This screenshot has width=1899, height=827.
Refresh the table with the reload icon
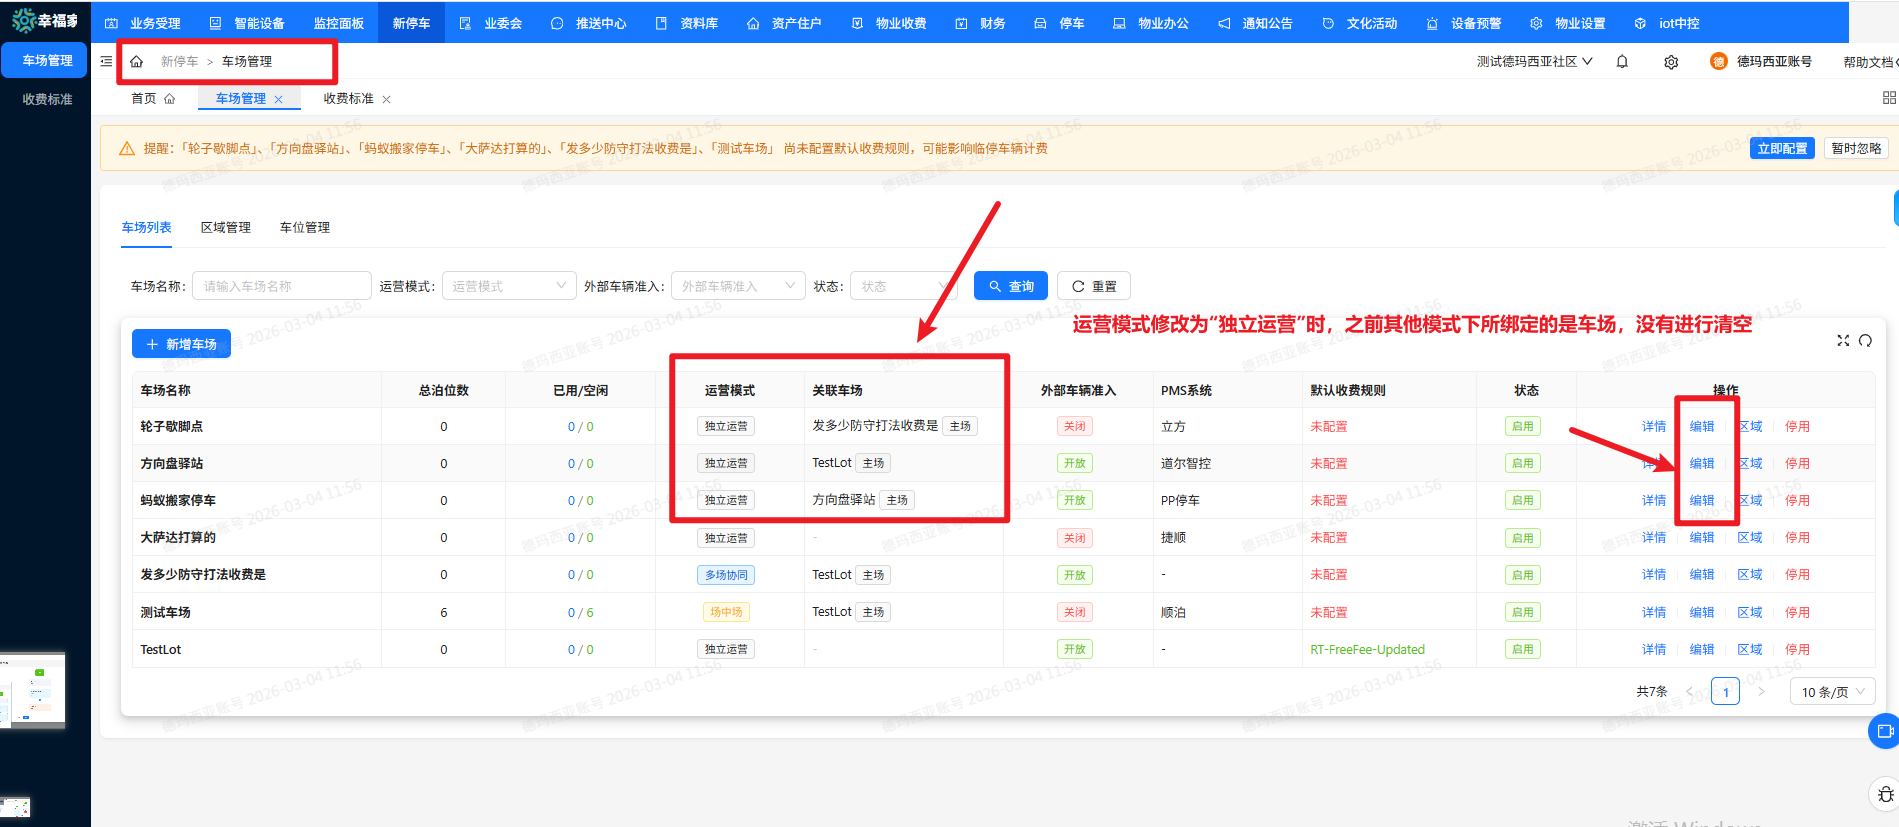point(1865,341)
